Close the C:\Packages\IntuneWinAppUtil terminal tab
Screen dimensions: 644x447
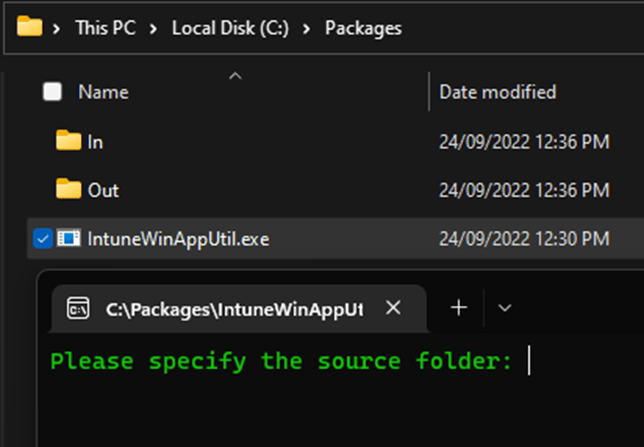pos(392,308)
